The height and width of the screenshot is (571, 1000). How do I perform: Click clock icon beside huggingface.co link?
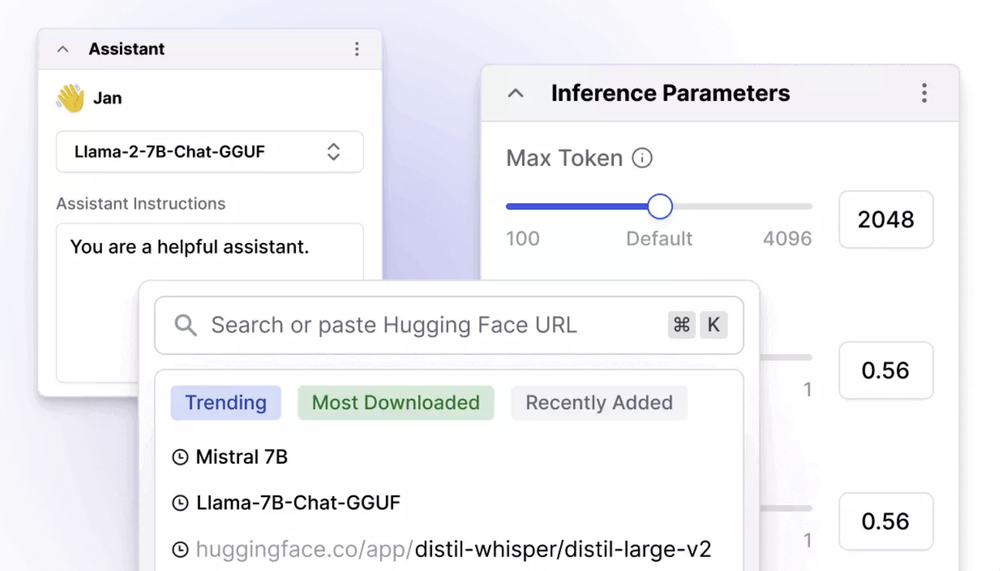point(180,549)
